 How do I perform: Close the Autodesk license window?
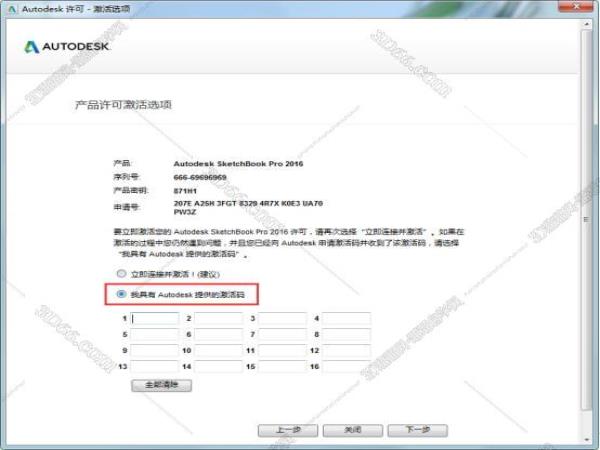(576, 7)
